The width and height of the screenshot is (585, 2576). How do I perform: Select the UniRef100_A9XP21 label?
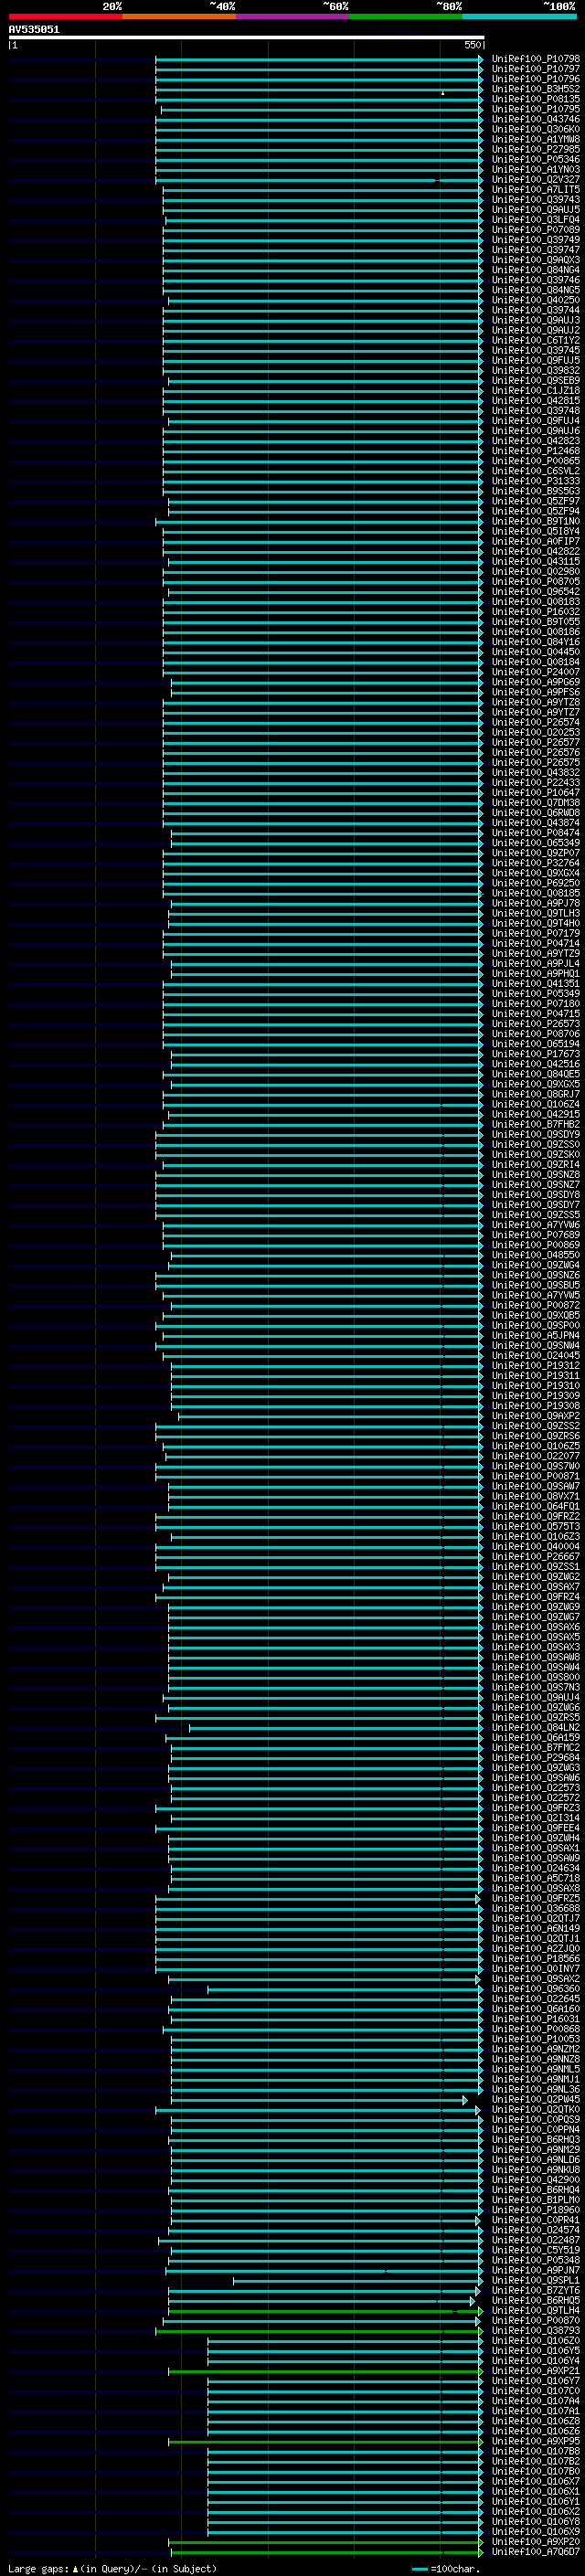coord(535,2370)
